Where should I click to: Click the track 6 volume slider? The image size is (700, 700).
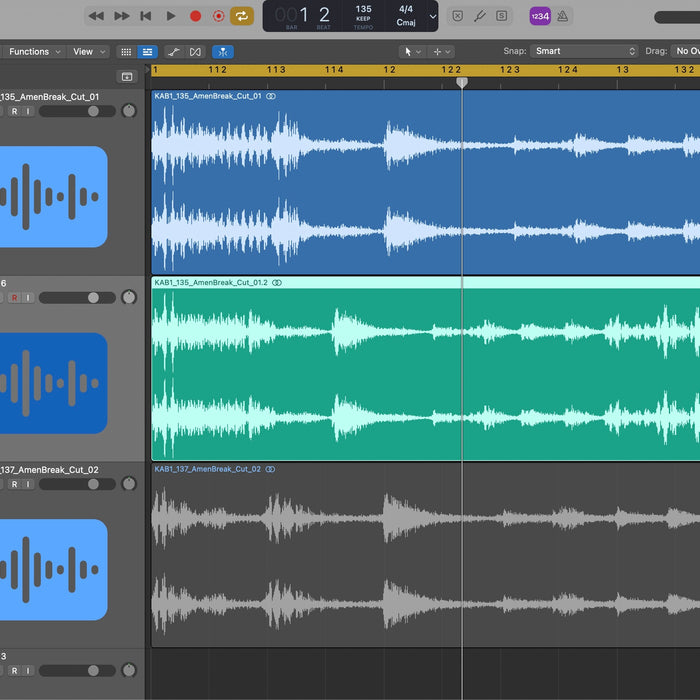point(77,298)
